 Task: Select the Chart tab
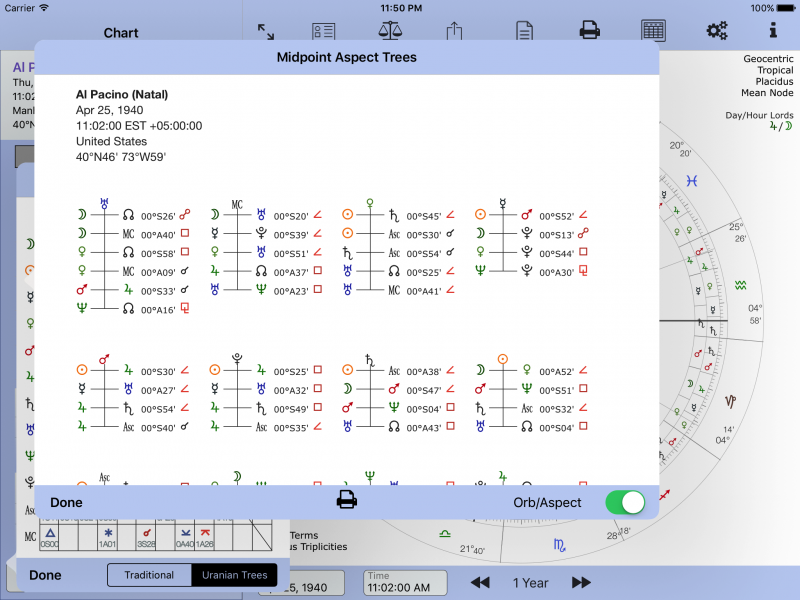point(121,32)
